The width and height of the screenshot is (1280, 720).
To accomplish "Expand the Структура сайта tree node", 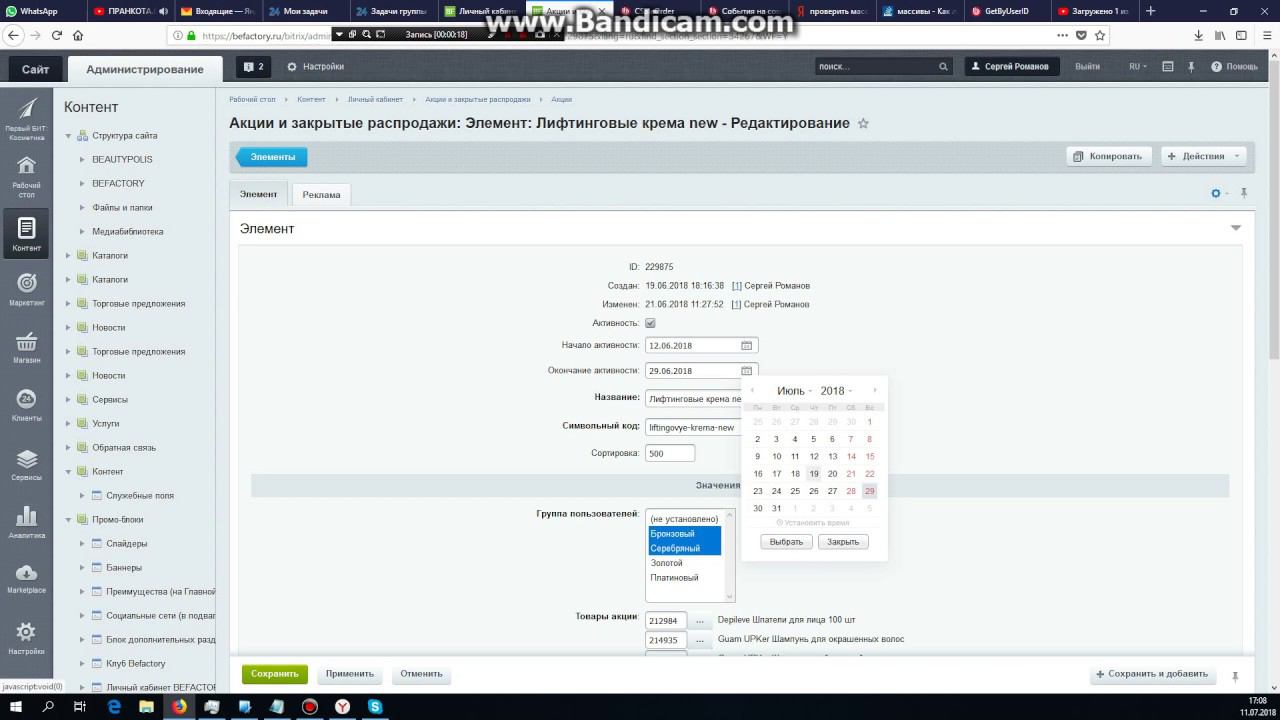I will coord(69,136).
